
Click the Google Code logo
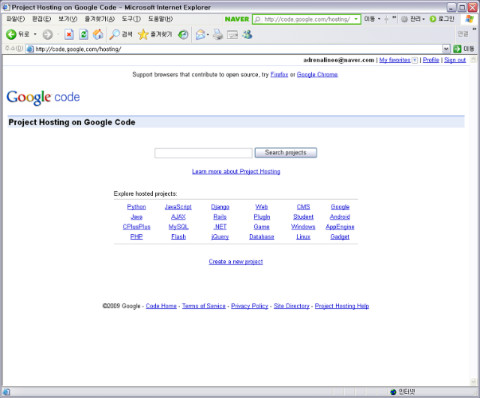pos(43,97)
